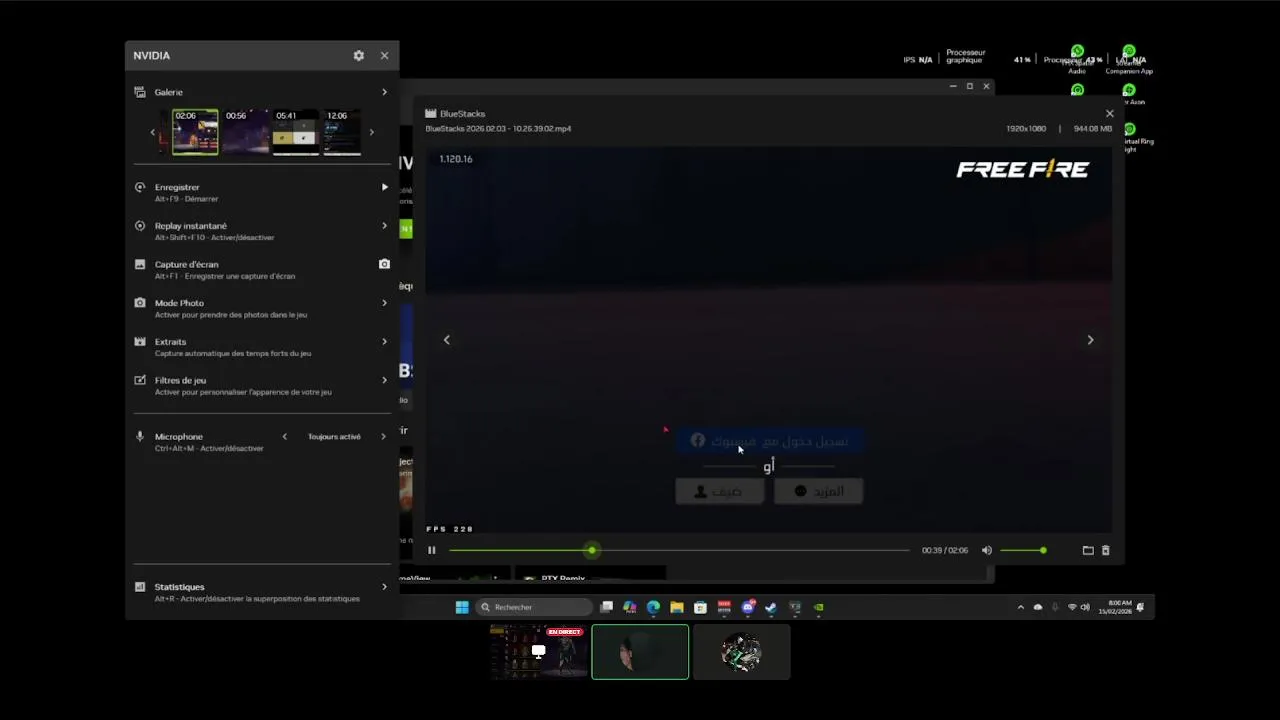The image size is (1280, 720).
Task: Click the Extraits icon
Action: point(140,341)
